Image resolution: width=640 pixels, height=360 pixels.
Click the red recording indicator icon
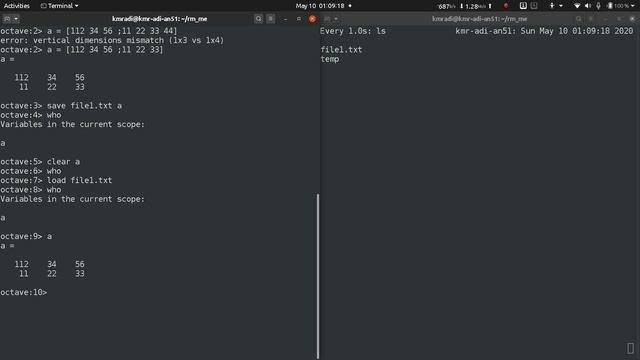click(506, 6)
